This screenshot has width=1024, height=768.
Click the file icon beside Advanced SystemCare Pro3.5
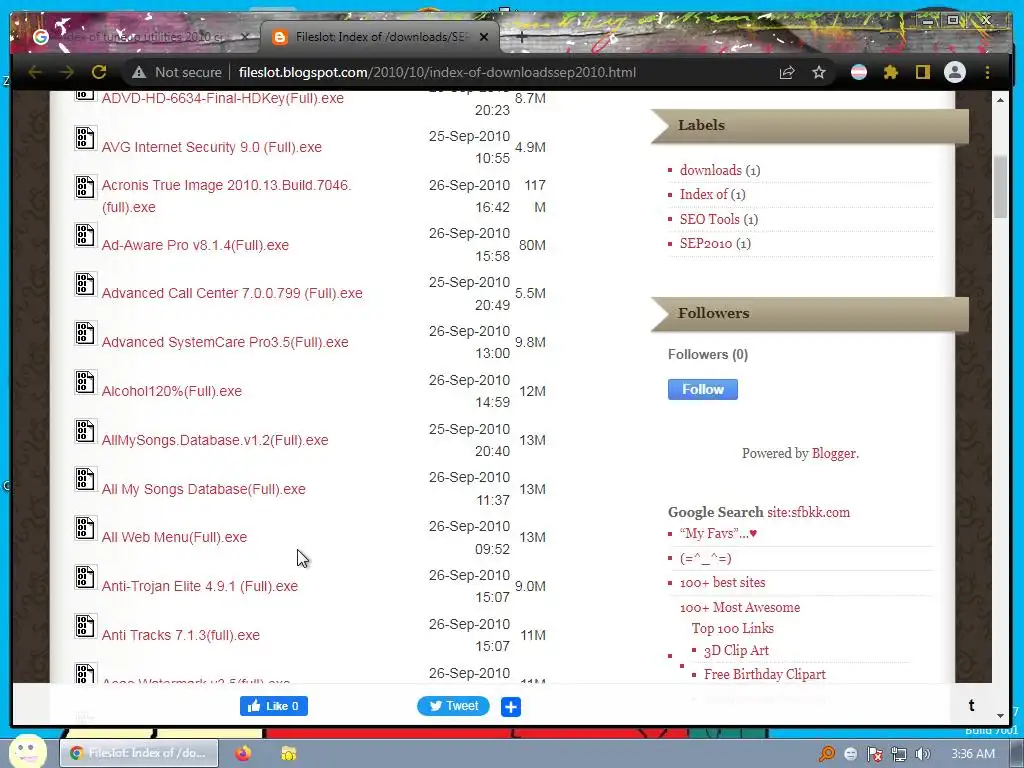coord(85,333)
